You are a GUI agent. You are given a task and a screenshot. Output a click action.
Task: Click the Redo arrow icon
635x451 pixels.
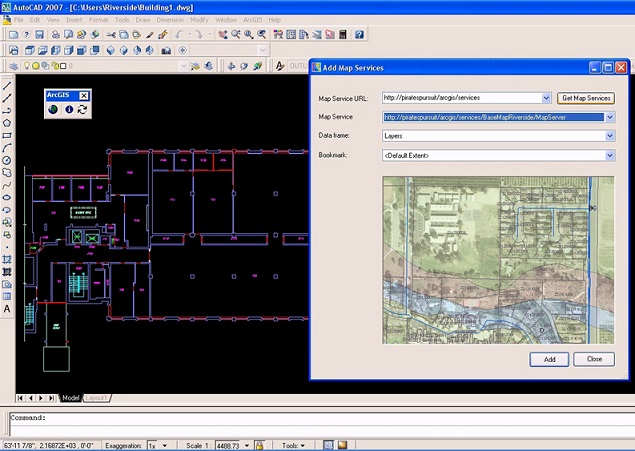coord(198,35)
